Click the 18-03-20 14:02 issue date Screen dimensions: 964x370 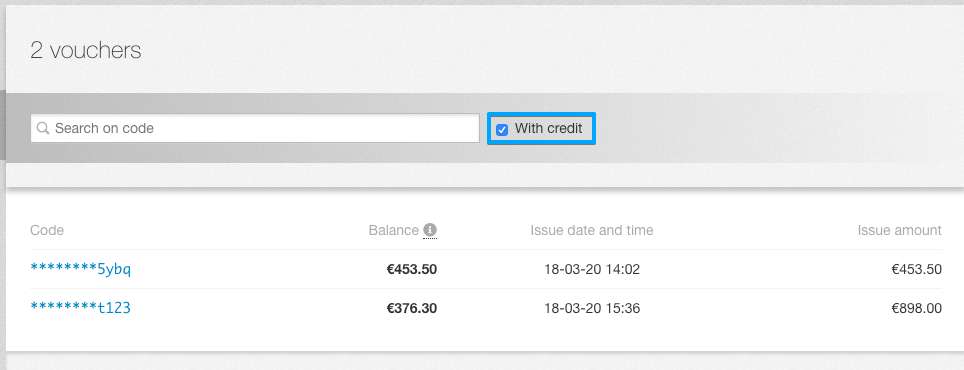coord(592,269)
